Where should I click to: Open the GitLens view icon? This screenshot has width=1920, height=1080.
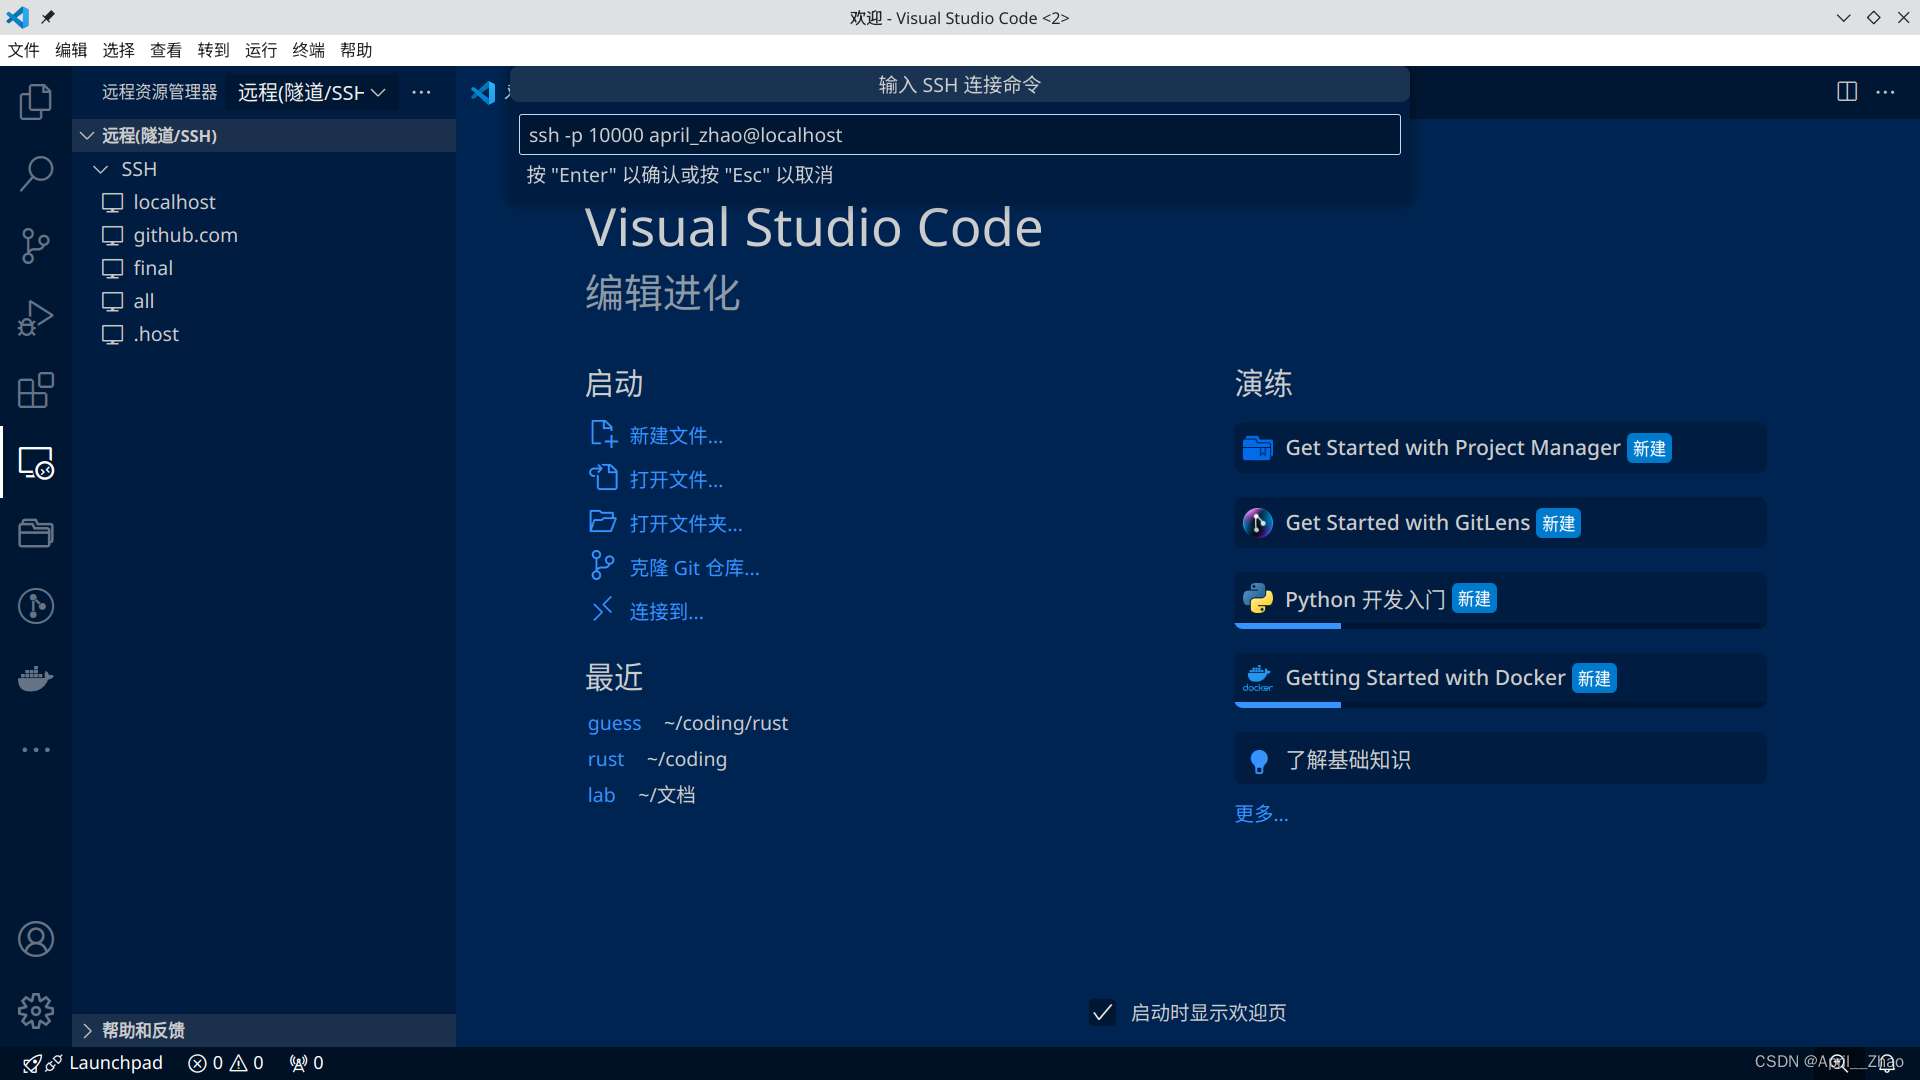[36, 606]
